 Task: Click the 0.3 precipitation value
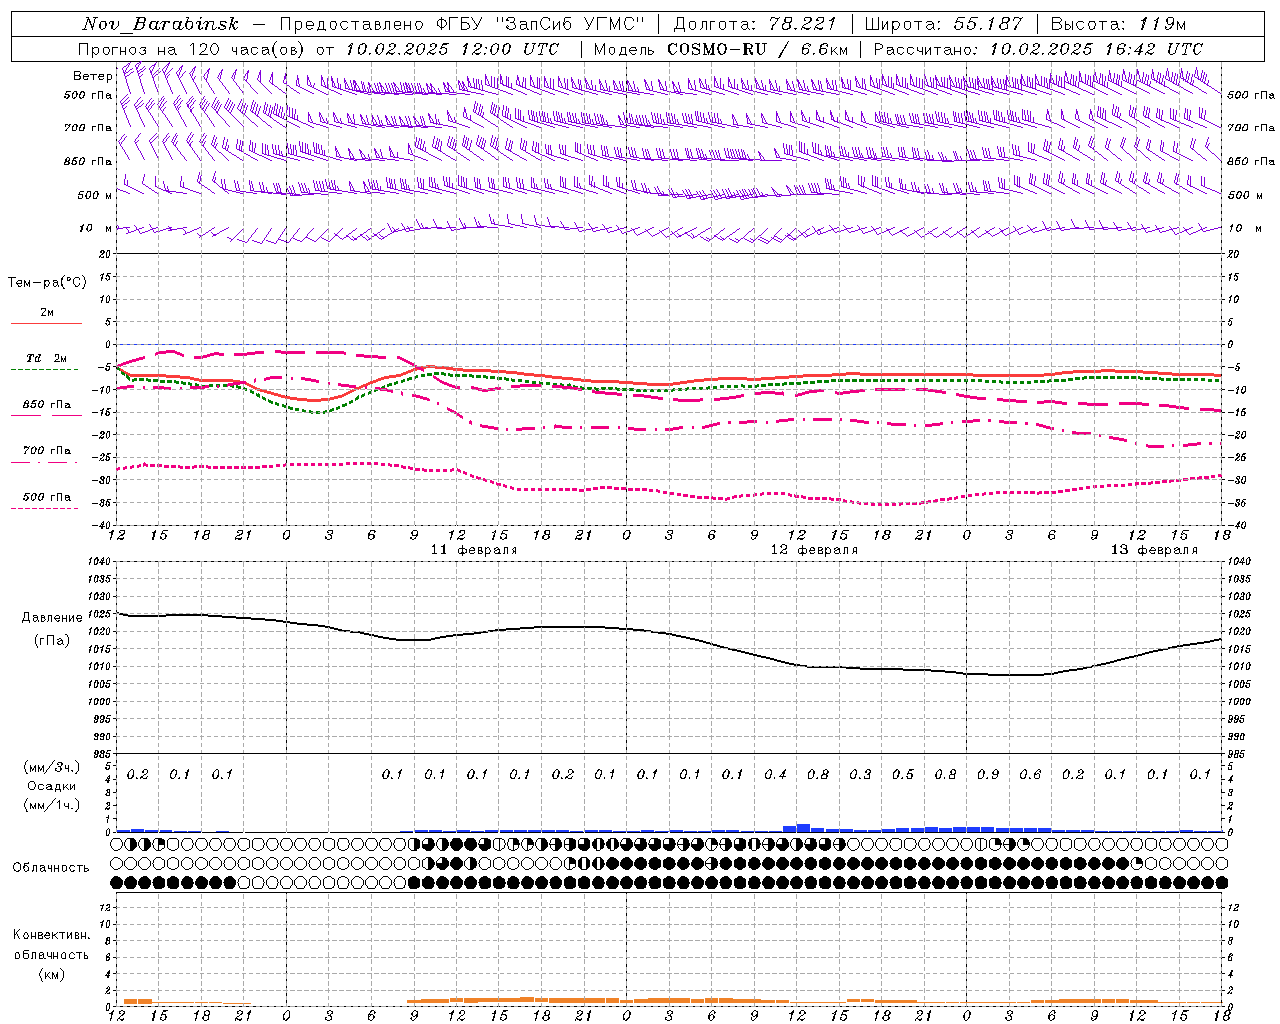point(860,775)
